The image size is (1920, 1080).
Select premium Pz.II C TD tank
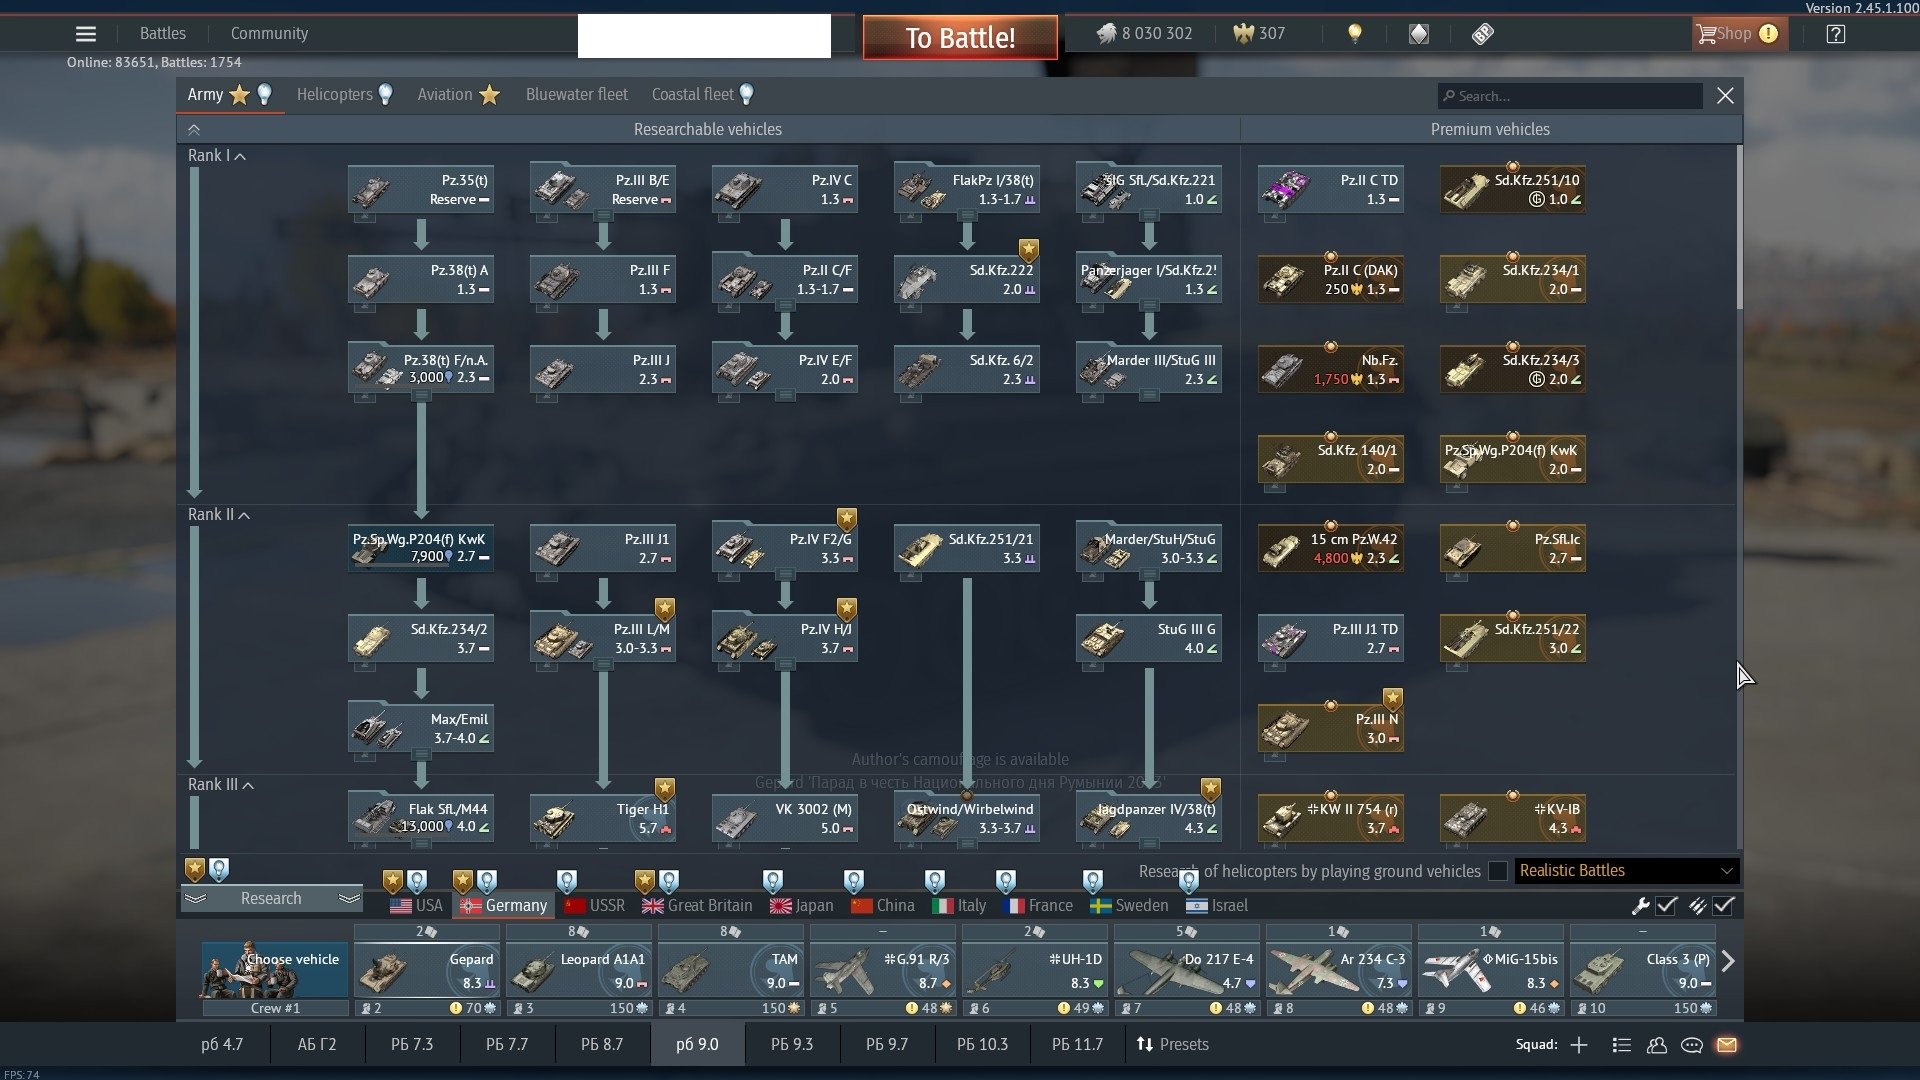[x=1331, y=189]
